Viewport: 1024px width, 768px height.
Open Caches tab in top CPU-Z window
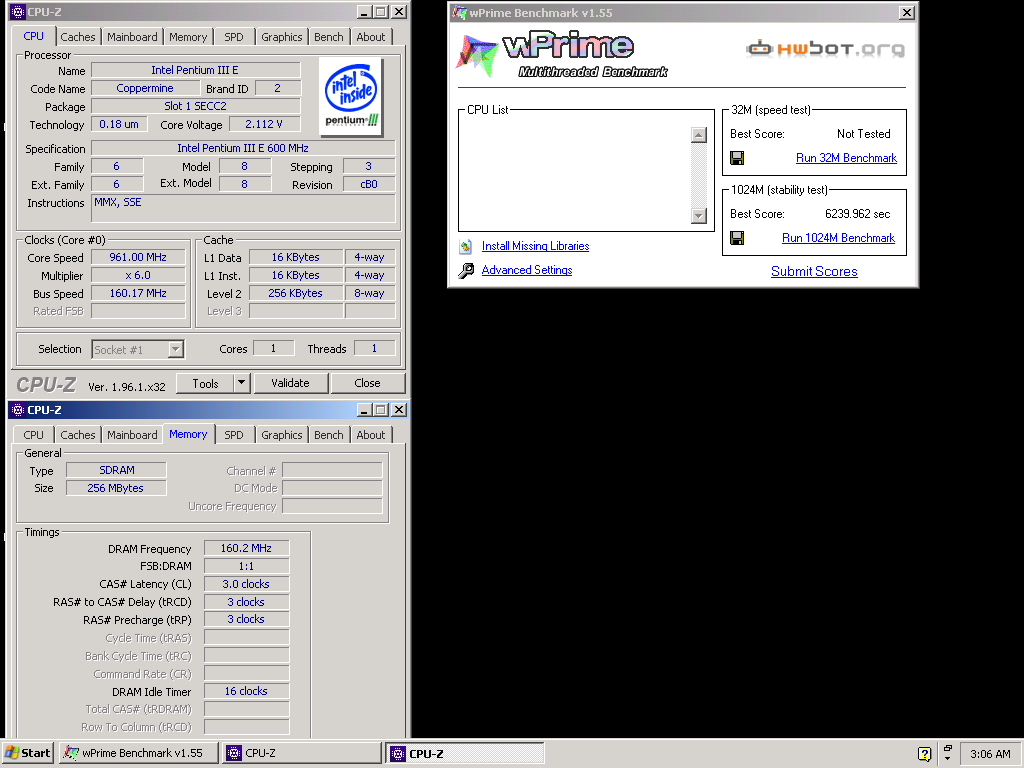point(78,37)
